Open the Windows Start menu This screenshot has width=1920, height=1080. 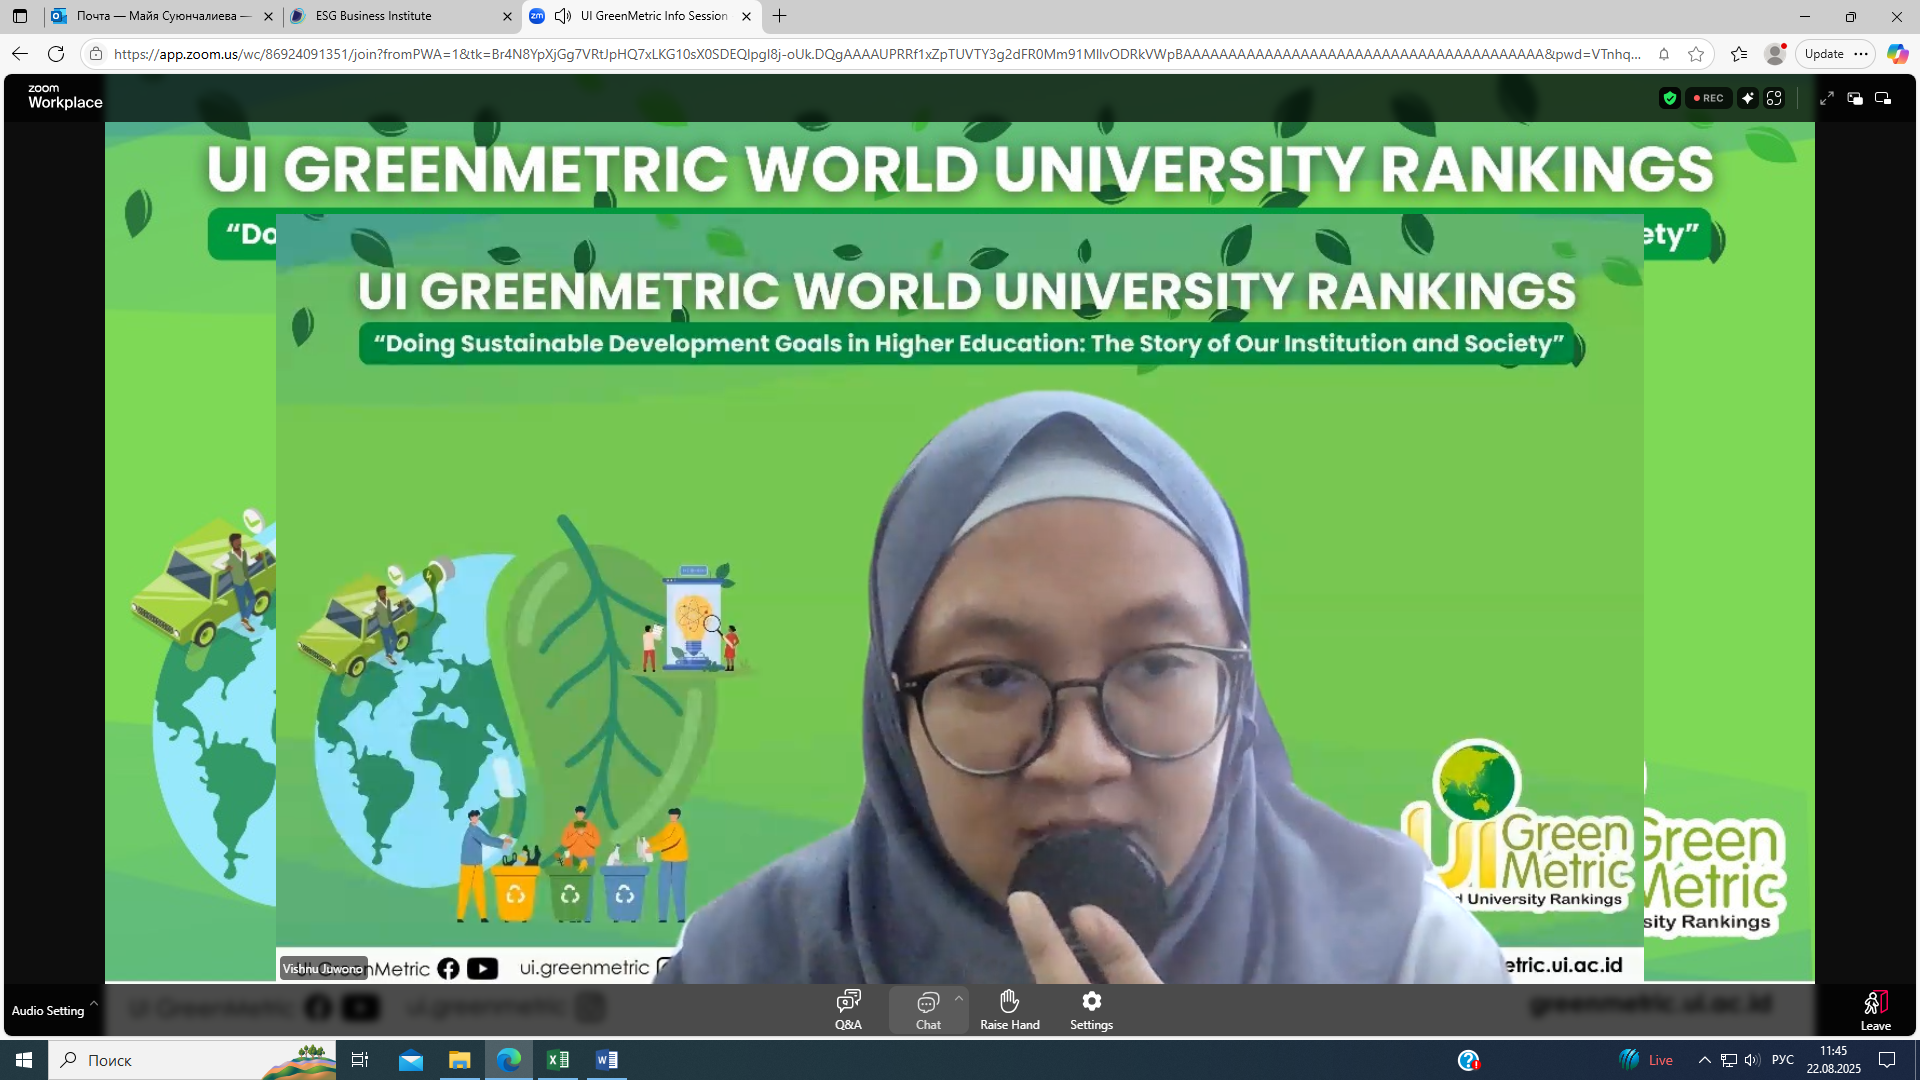click(x=24, y=1060)
